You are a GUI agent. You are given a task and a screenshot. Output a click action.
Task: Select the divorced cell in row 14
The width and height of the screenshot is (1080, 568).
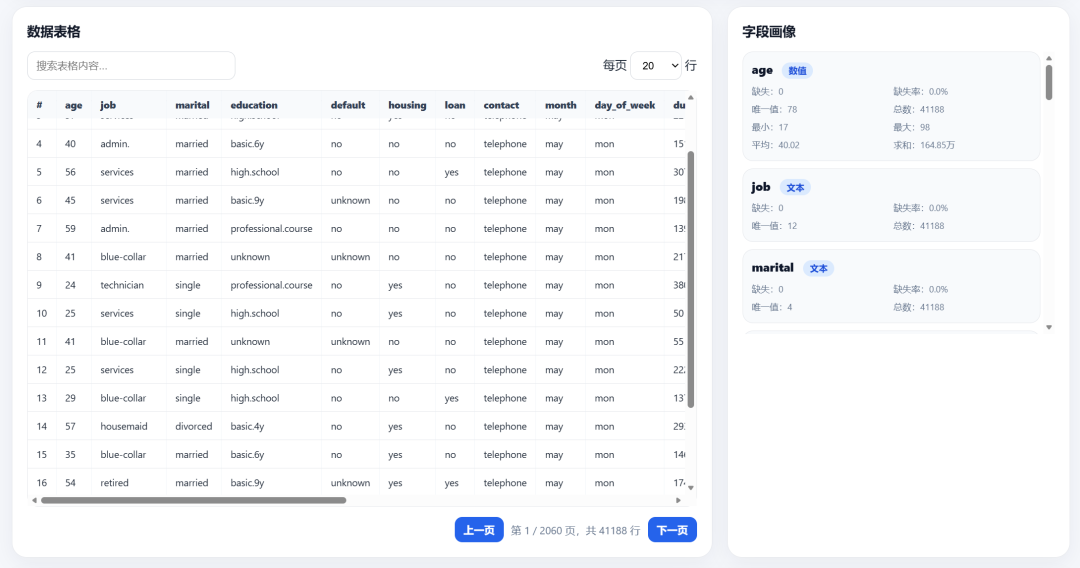click(194, 426)
